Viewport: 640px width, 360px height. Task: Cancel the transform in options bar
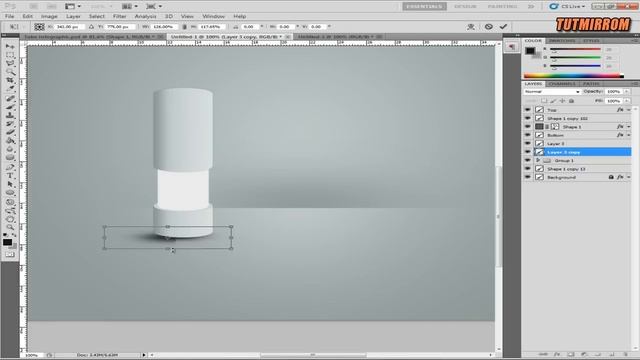[489, 27]
